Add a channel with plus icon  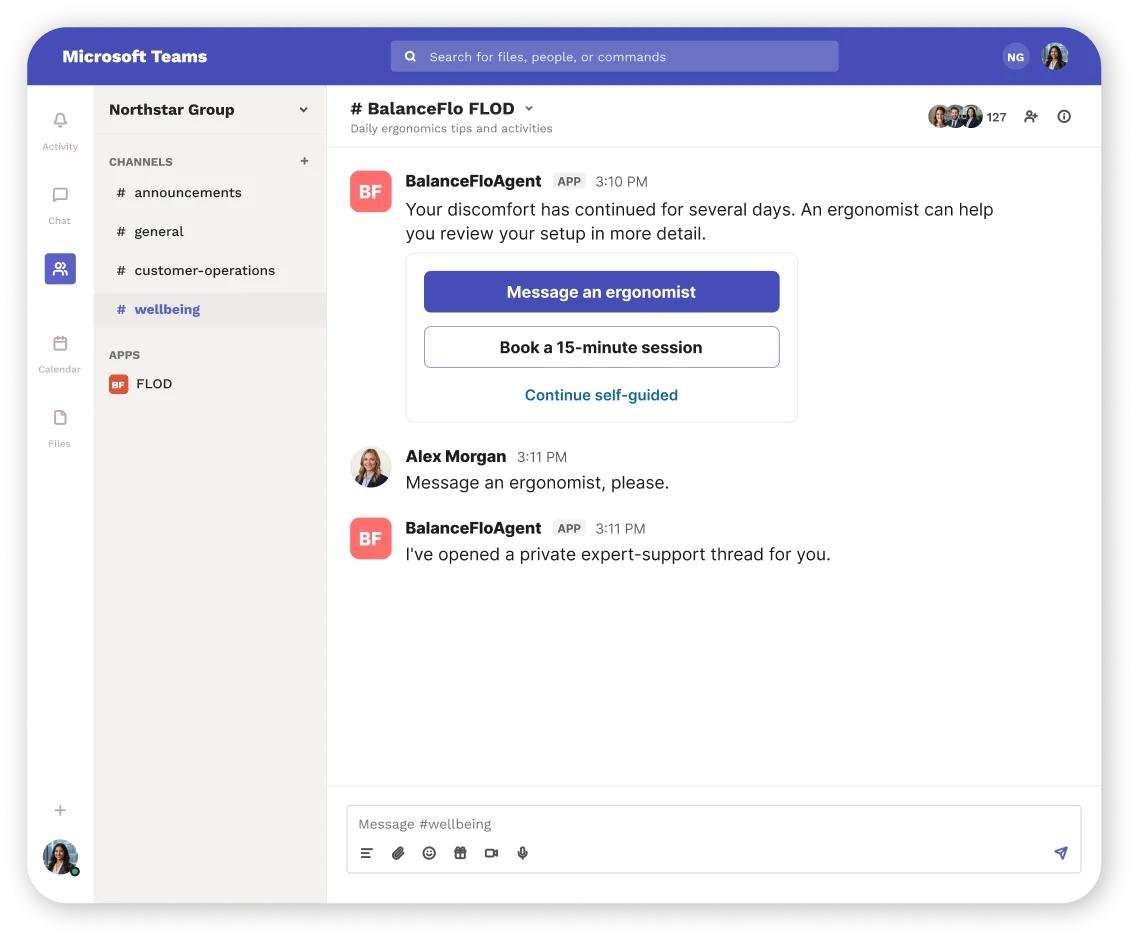click(305, 161)
